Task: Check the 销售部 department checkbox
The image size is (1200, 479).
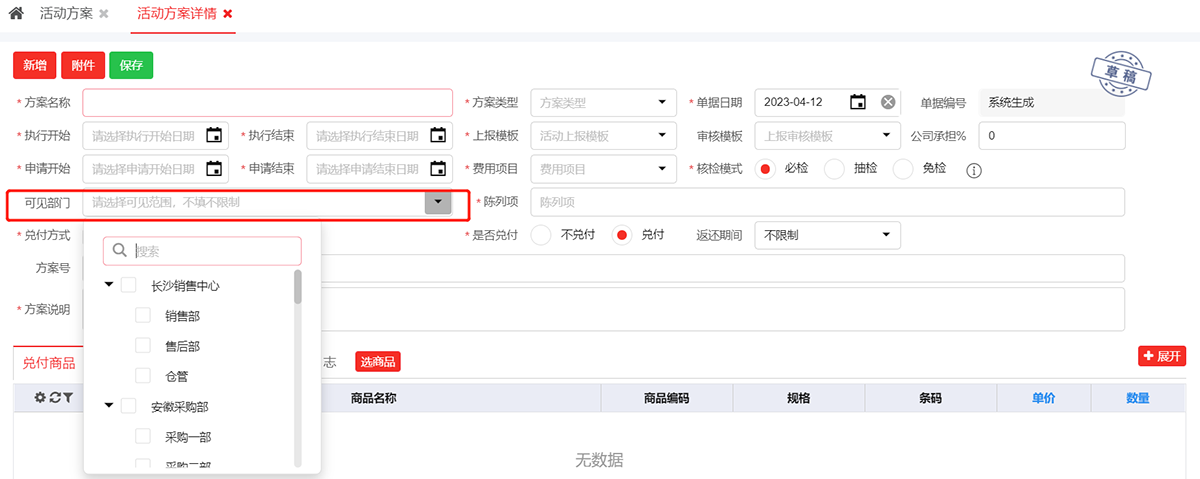Action: tap(143, 316)
